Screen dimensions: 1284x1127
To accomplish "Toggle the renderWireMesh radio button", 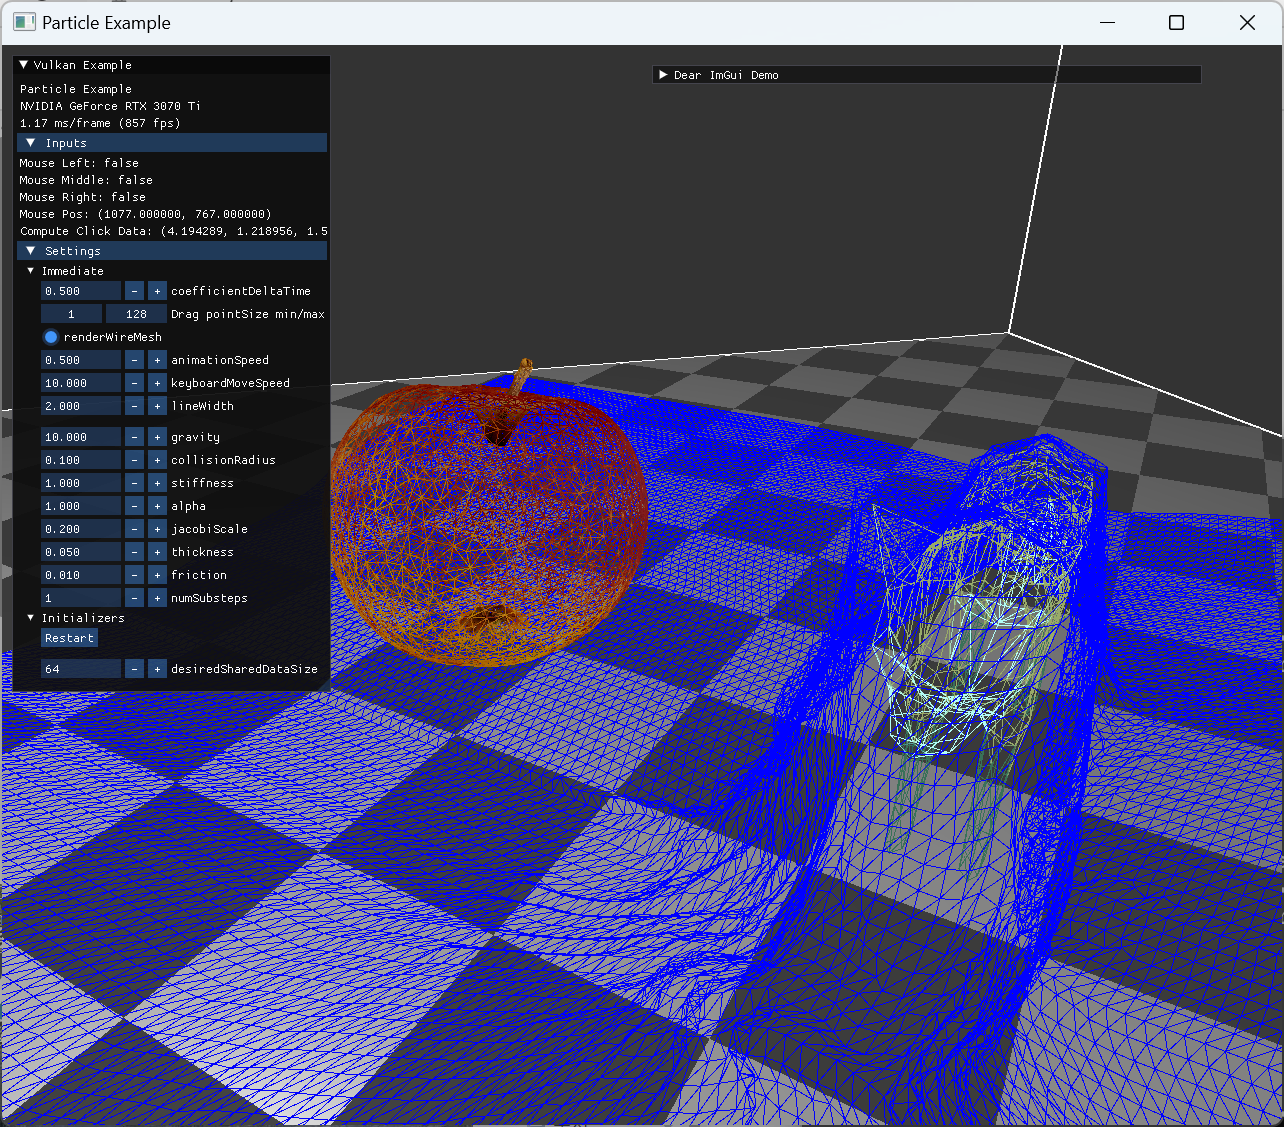I will coord(51,337).
